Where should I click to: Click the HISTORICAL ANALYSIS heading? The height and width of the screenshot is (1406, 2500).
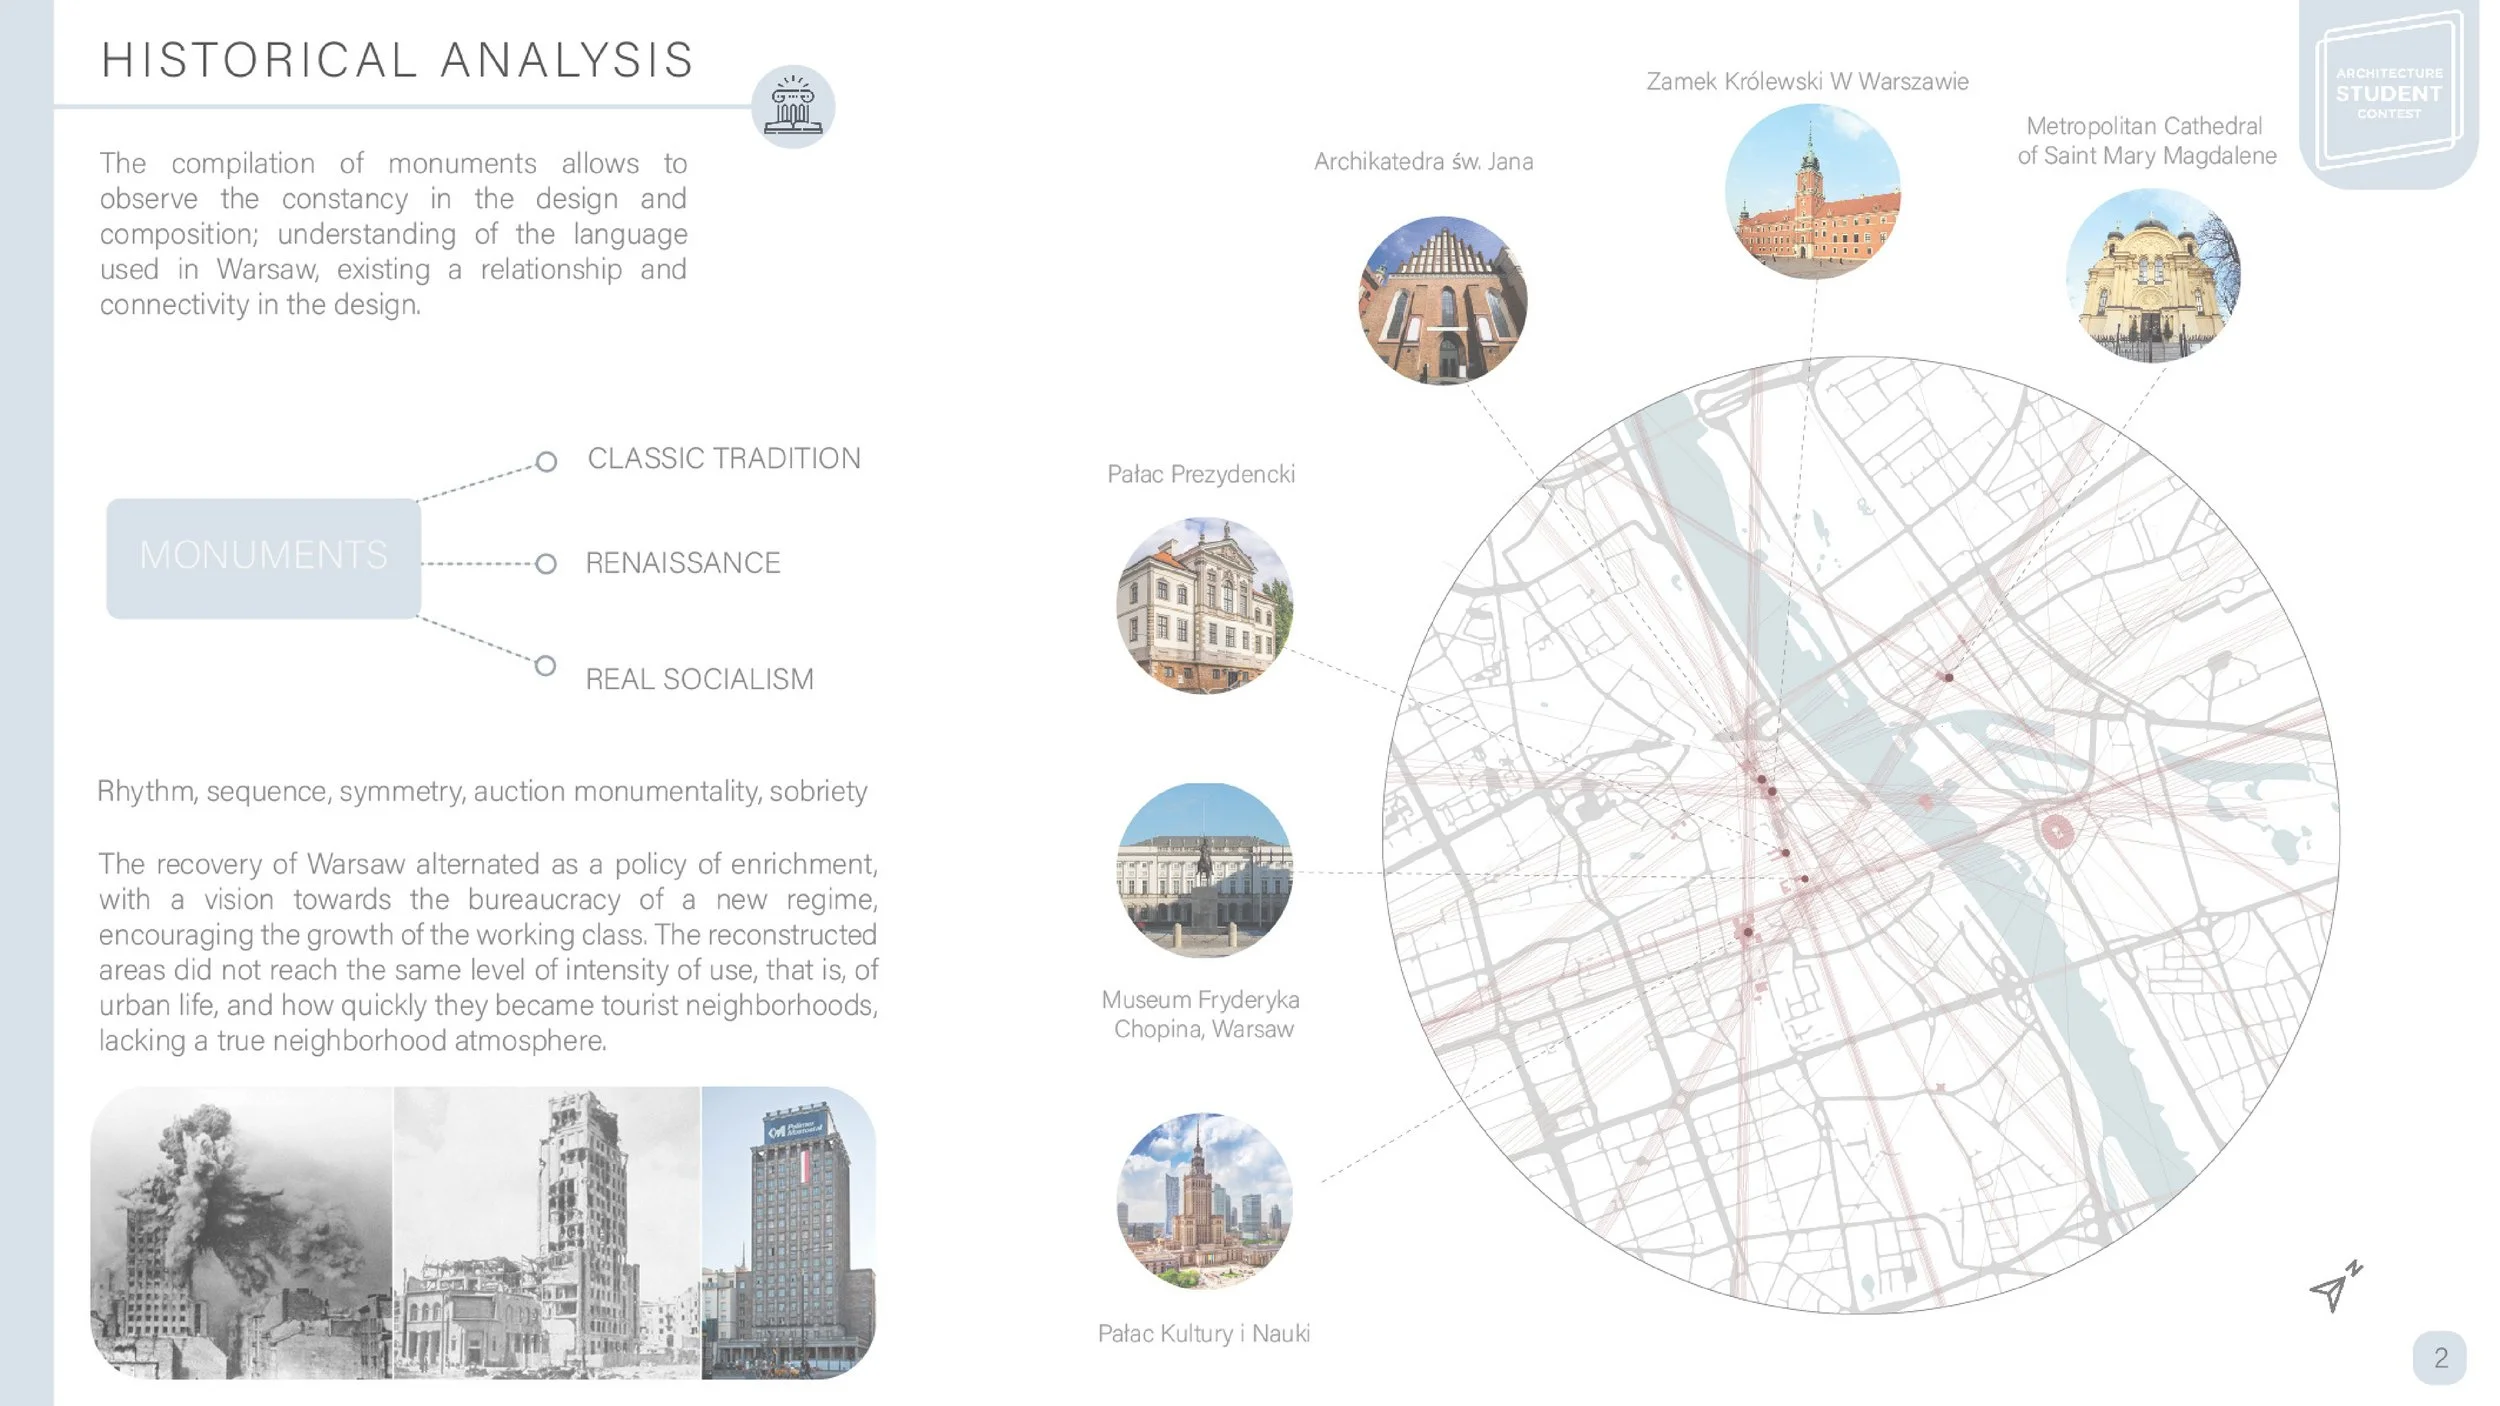pyautogui.click(x=397, y=60)
